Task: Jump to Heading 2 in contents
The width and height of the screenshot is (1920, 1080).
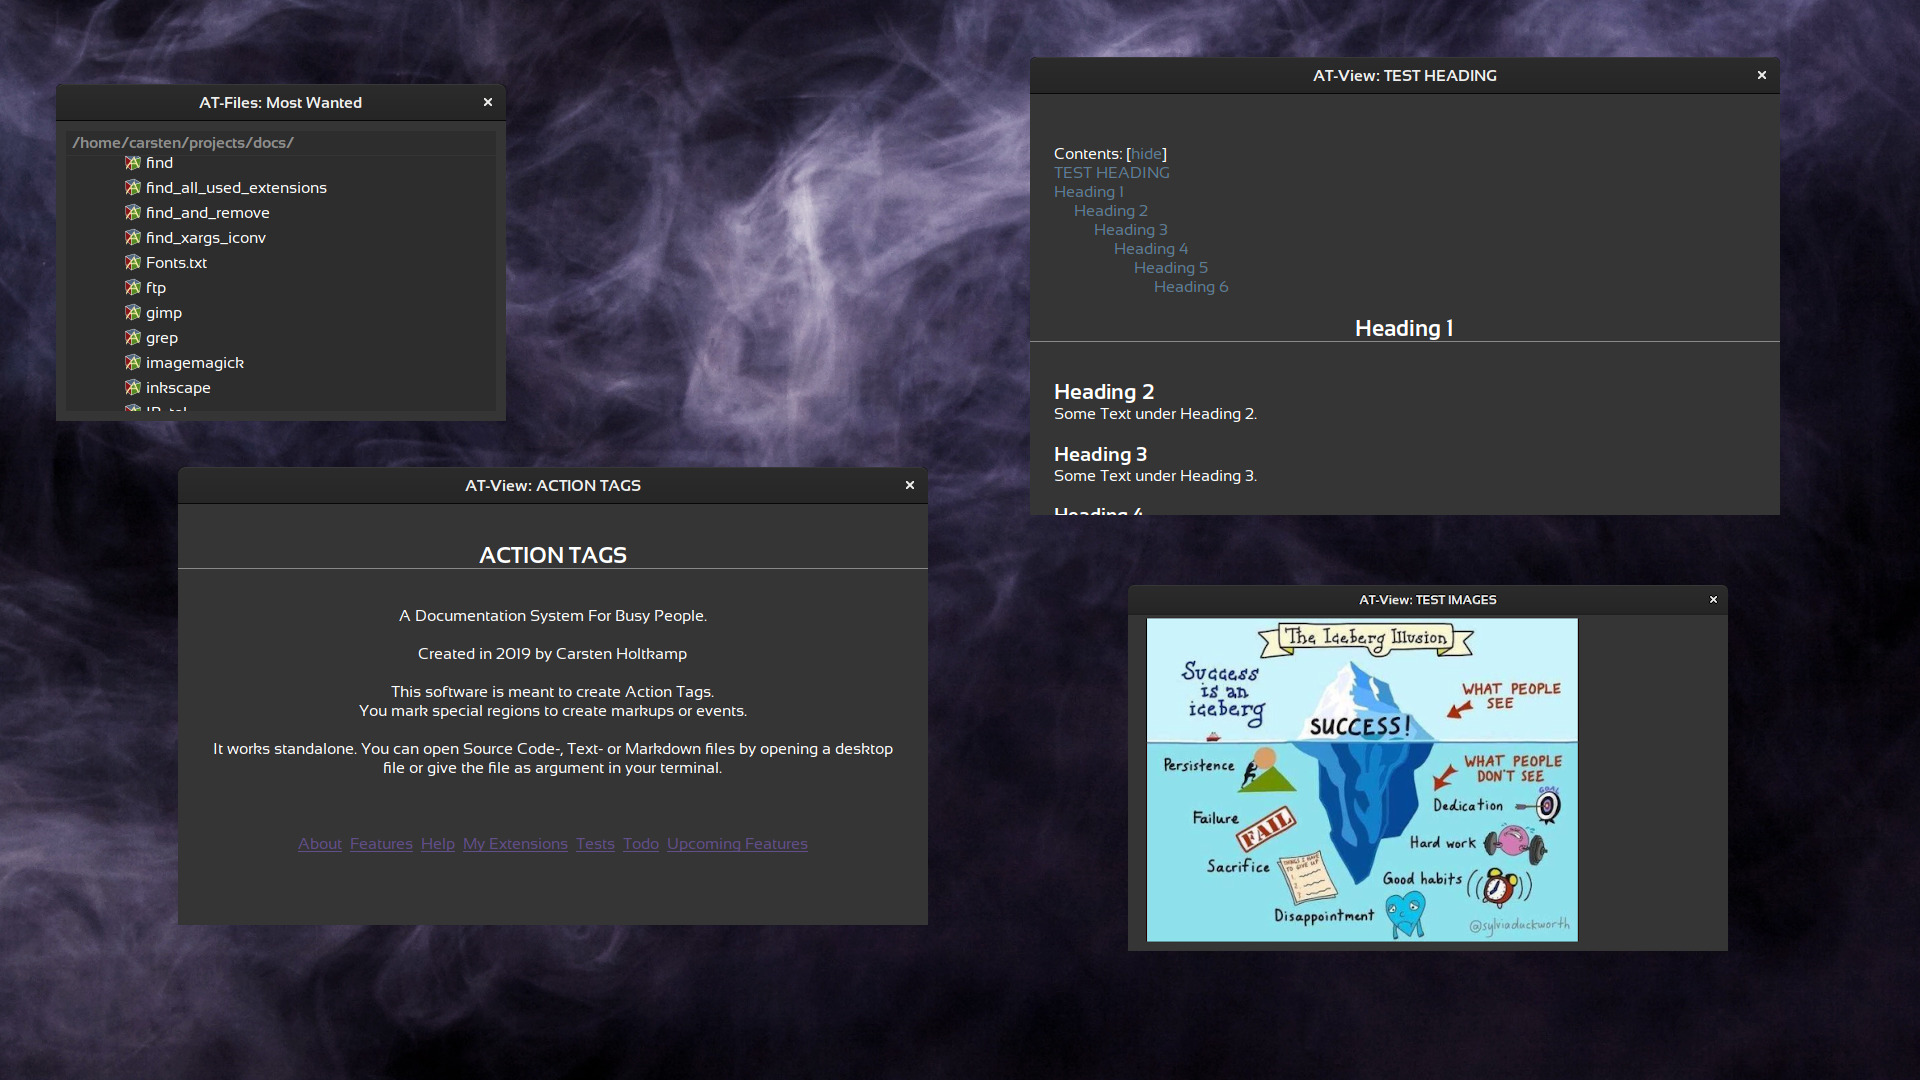Action: coord(1111,211)
